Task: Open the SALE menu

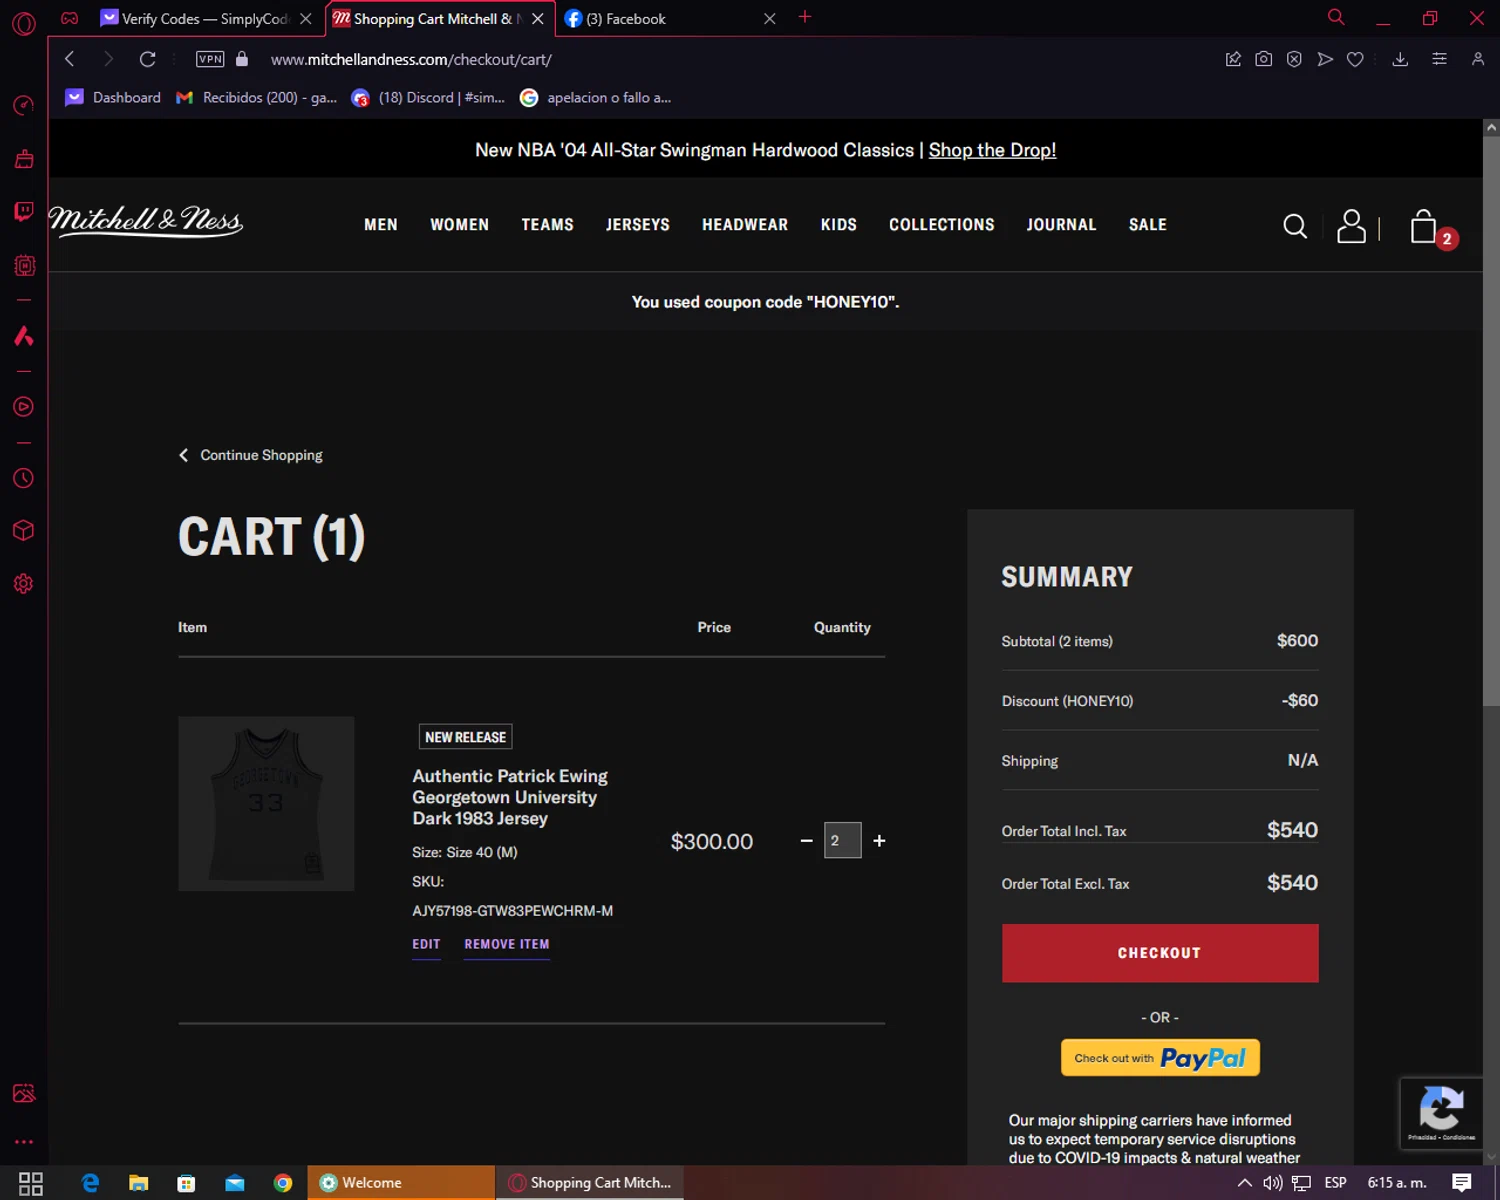Action: pos(1148,225)
